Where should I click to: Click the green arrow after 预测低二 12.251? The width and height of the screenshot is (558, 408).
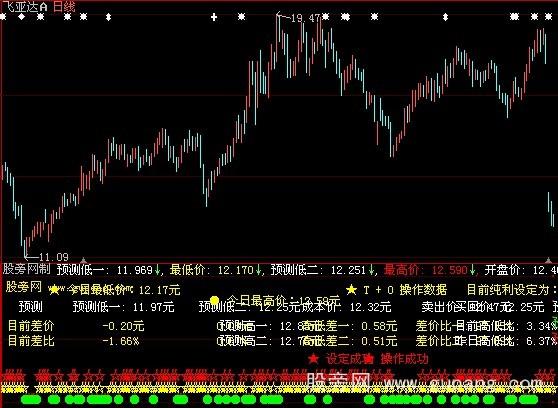[x=370, y=270]
